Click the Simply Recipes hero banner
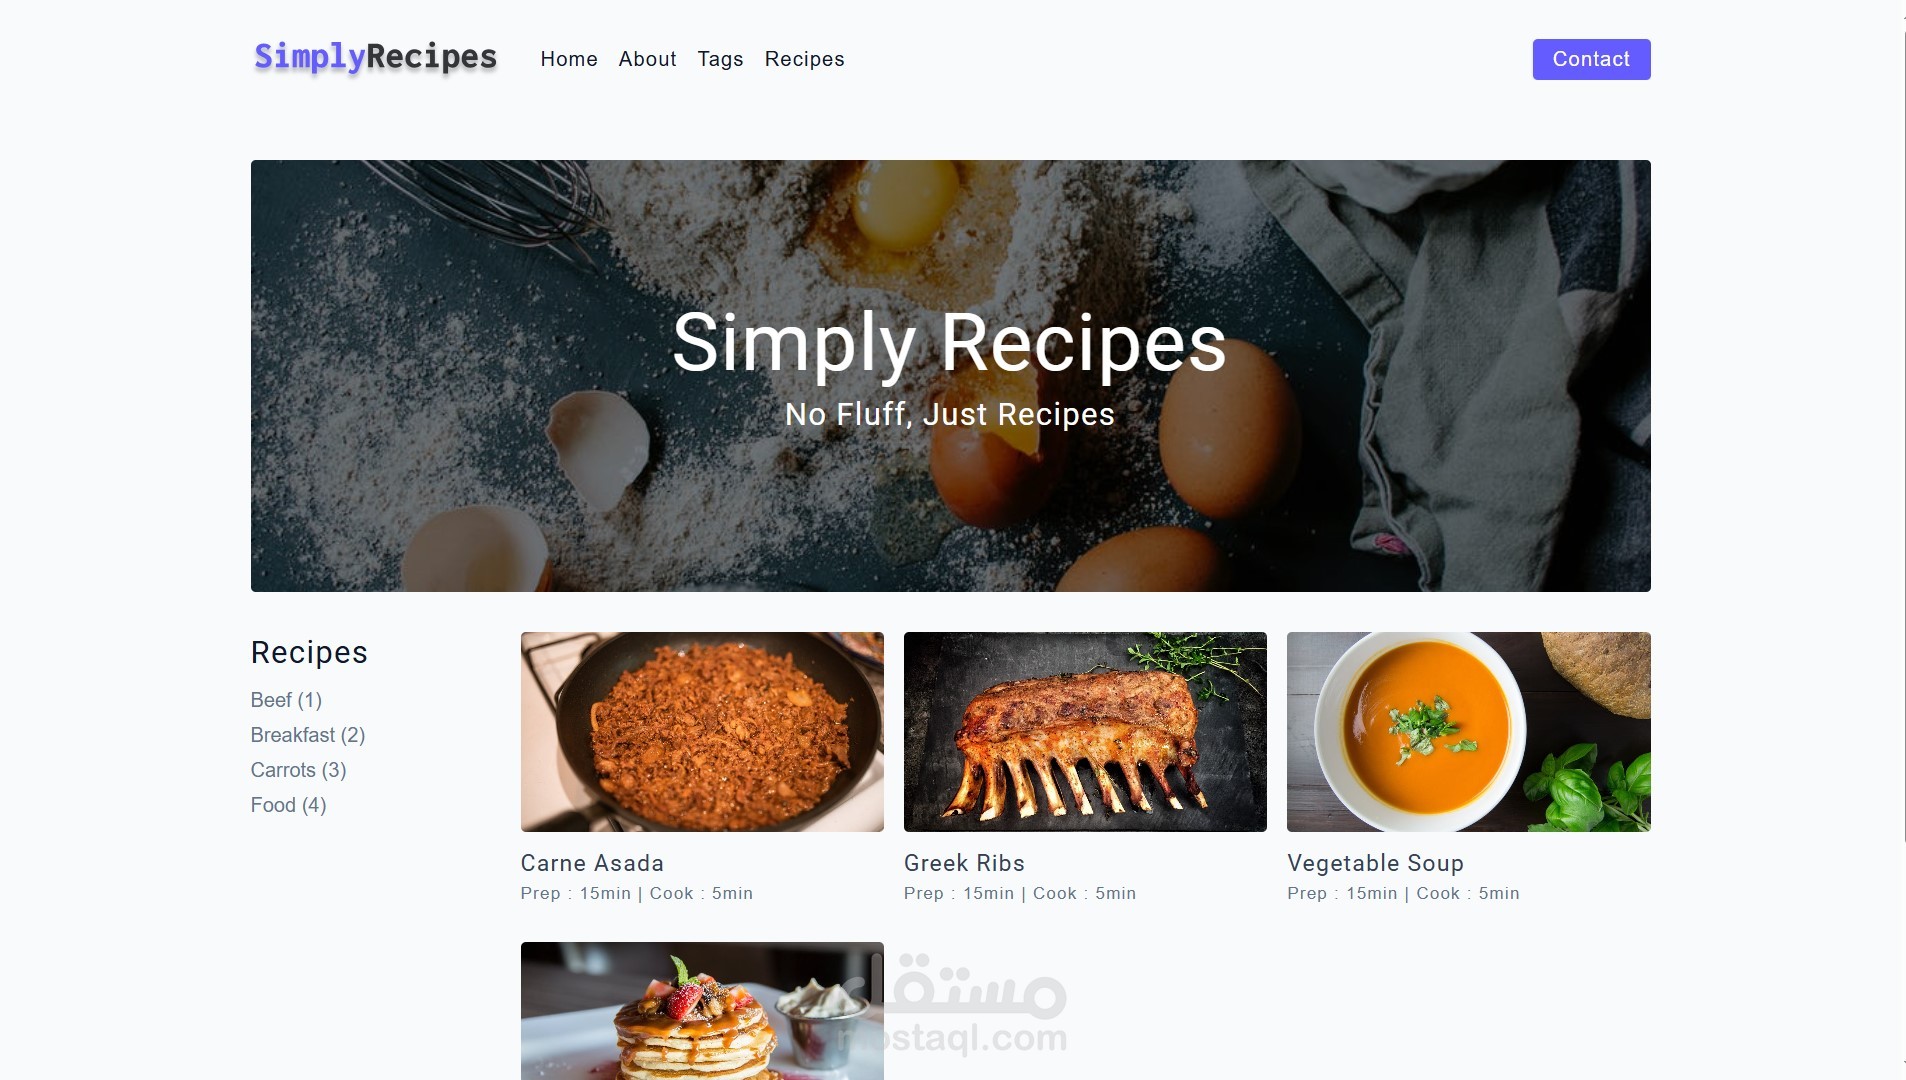Image resolution: width=1906 pixels, height=1080 pixels. tap(950, 376)
